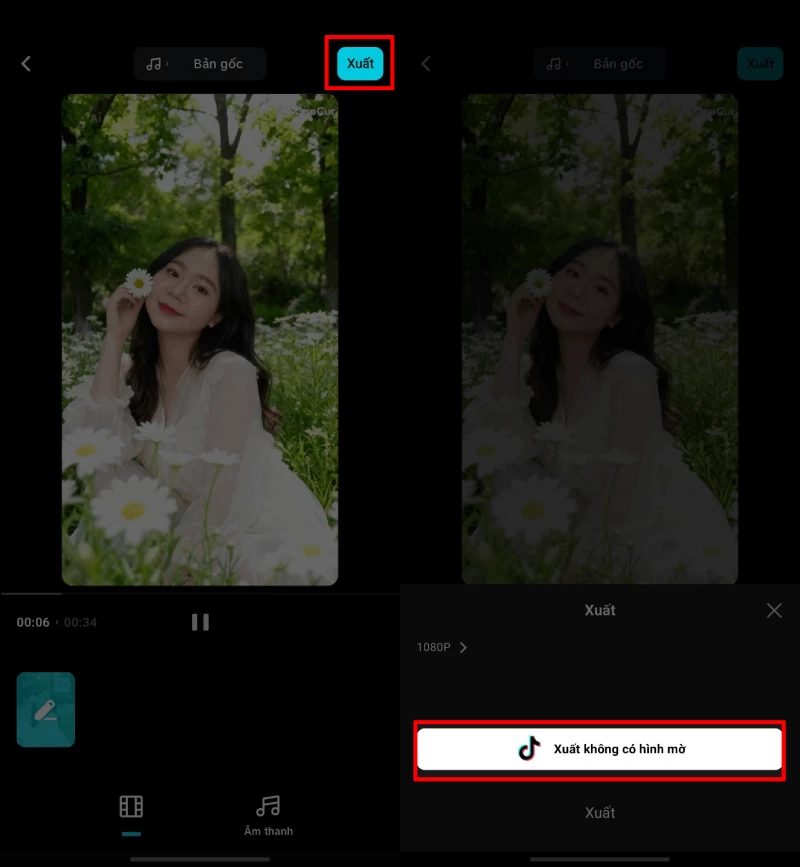Pause playback with the pause button
This screenshot has height=867, width=800.
(200, 622)
